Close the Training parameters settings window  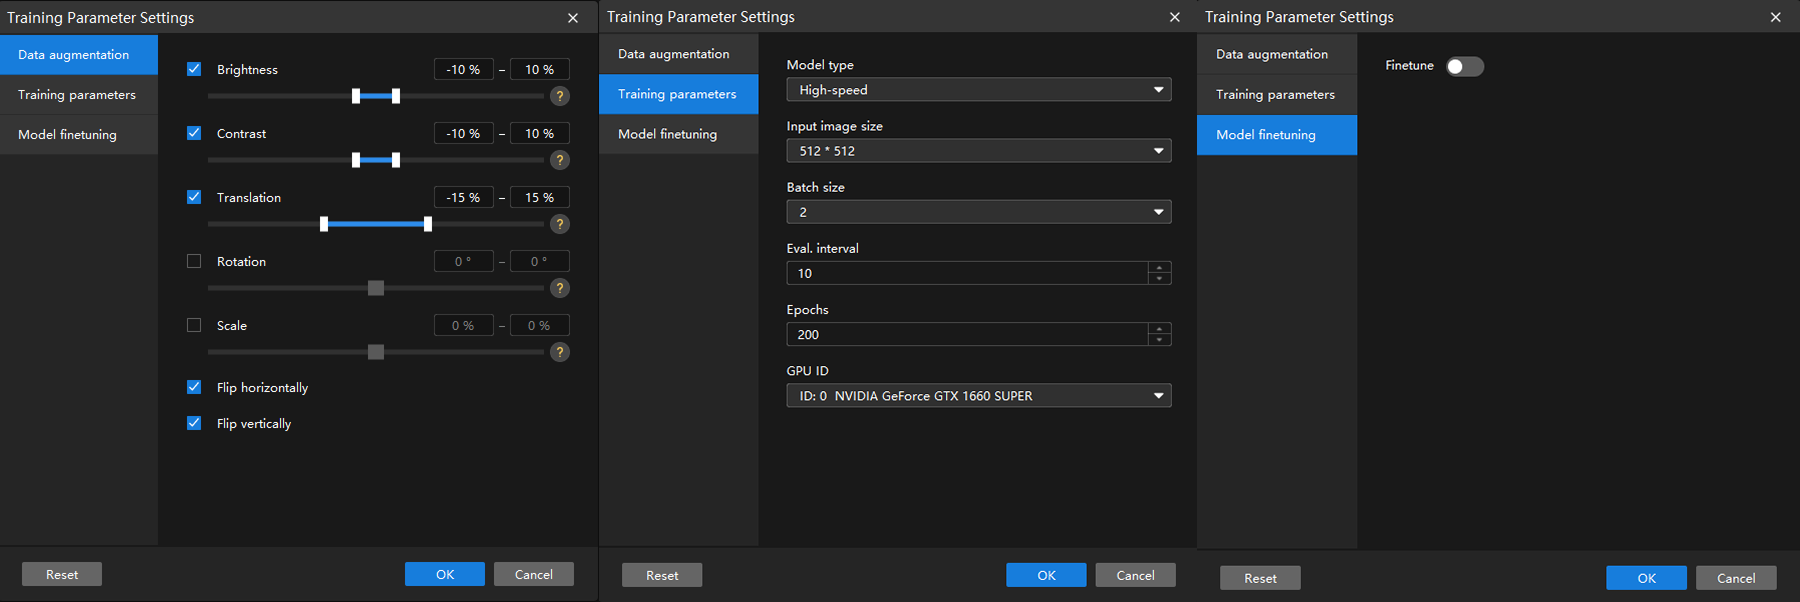click(x=1175, y=17)
